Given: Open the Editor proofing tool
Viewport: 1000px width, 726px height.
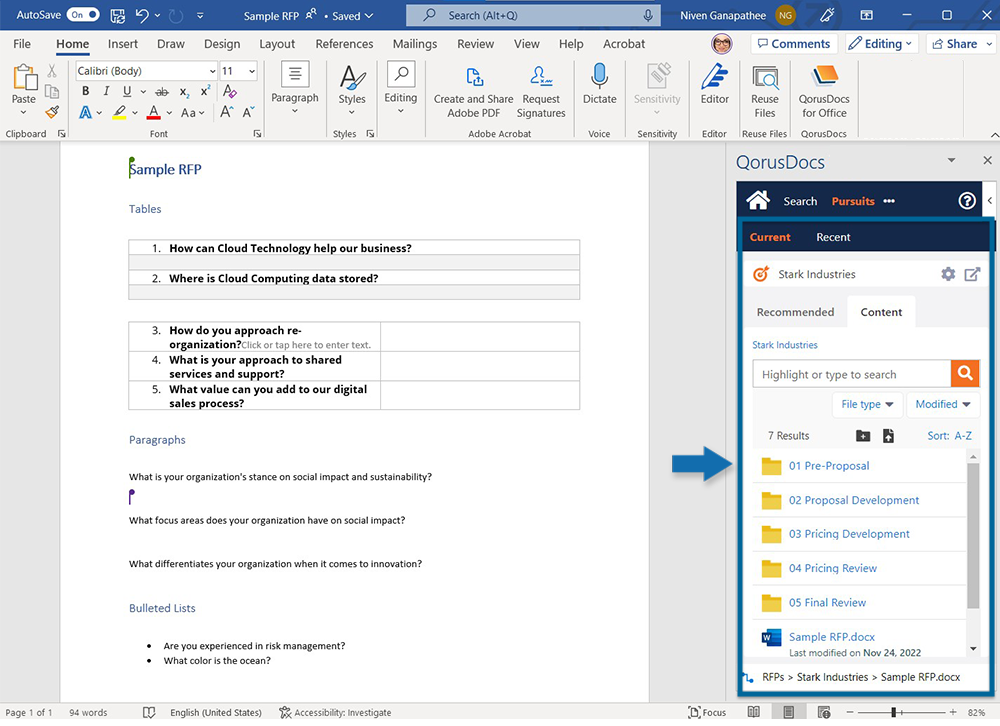Looking at the screenshot, I should 714,84.
